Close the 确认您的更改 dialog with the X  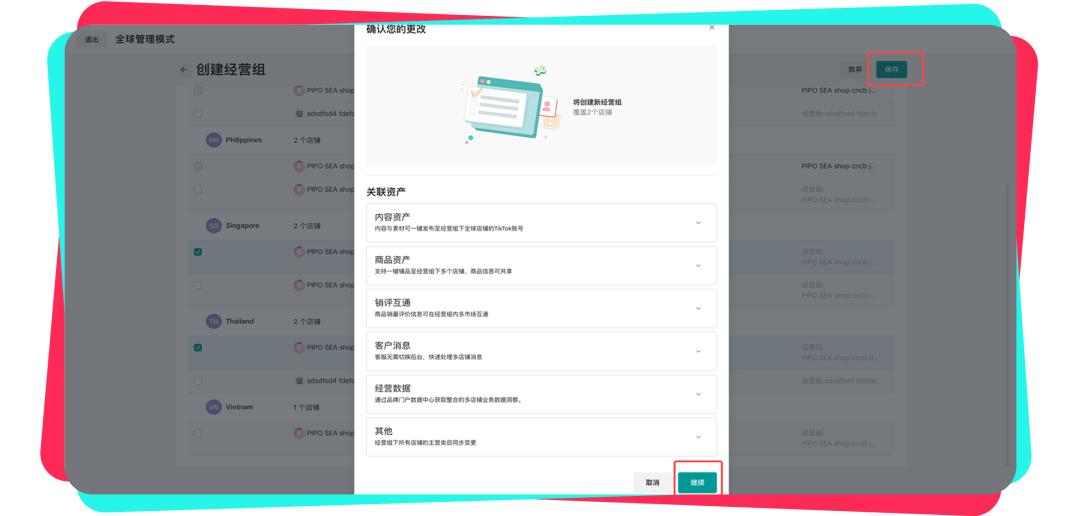click(712, 28)
